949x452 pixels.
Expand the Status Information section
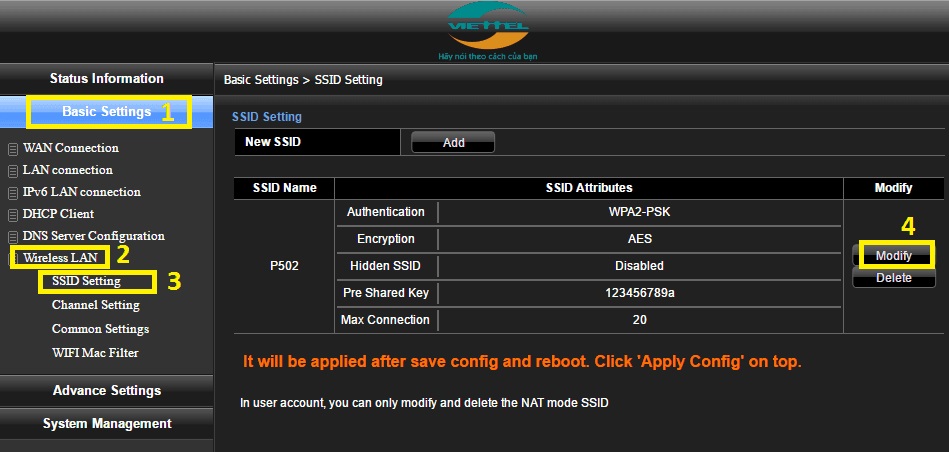tap(106, 79)
